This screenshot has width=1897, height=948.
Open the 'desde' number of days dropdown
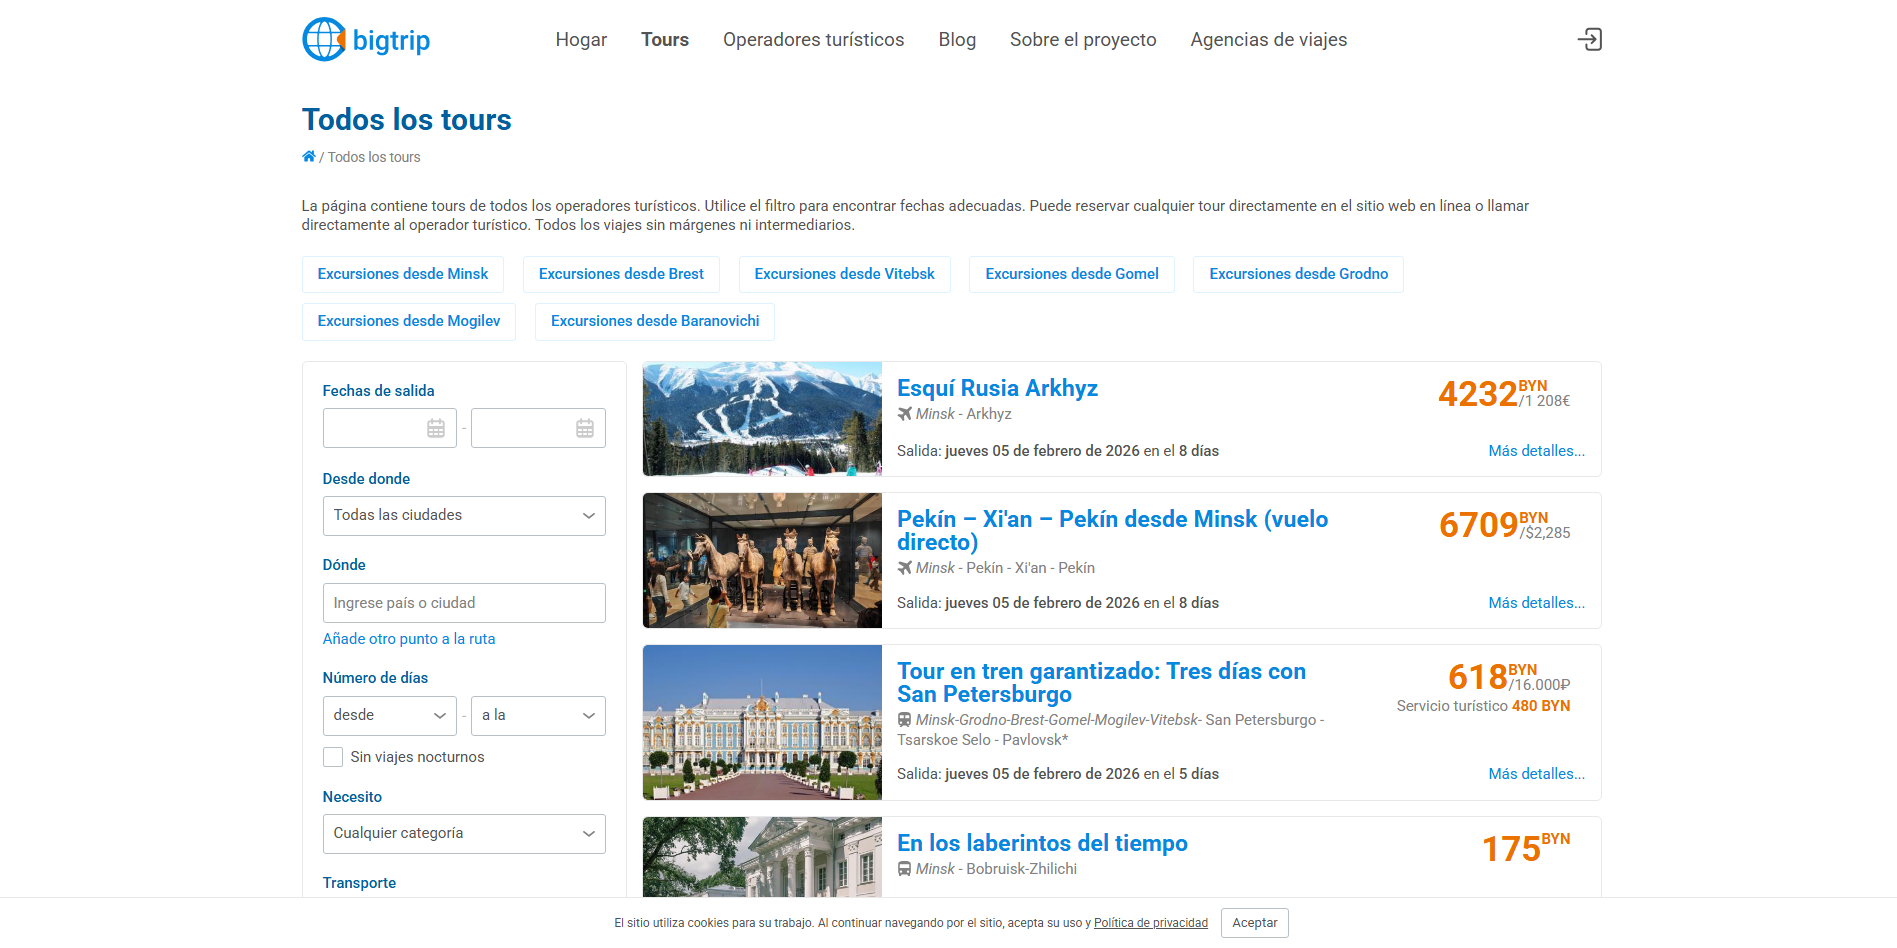[x=389, y=716]
